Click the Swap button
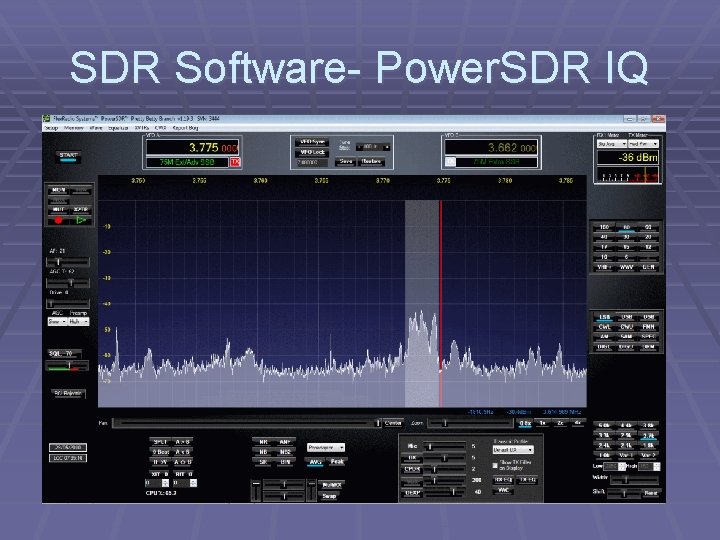This screenshot has width=720, height=540. tap(329, 496)
